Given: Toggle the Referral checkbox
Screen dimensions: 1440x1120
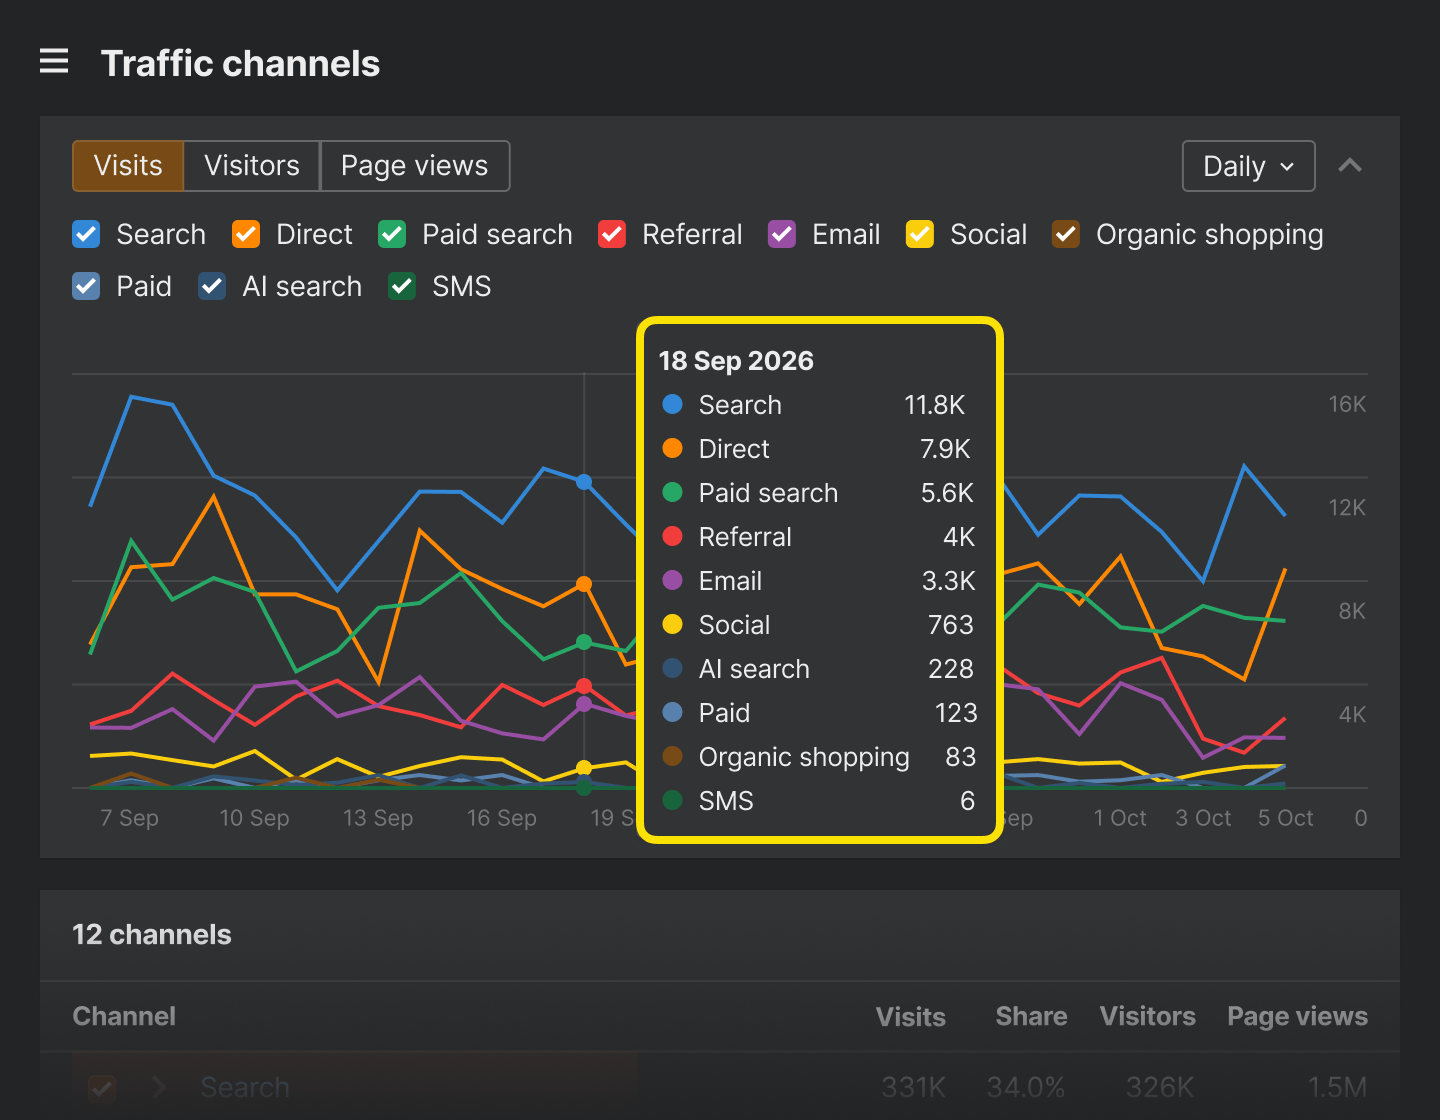Looking at the screenshot, I should [x=612, y=234].
